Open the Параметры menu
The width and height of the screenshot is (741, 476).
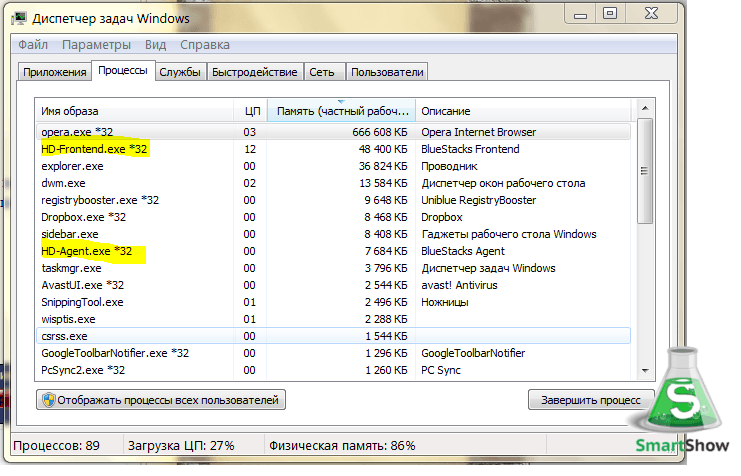pos(96,45)
